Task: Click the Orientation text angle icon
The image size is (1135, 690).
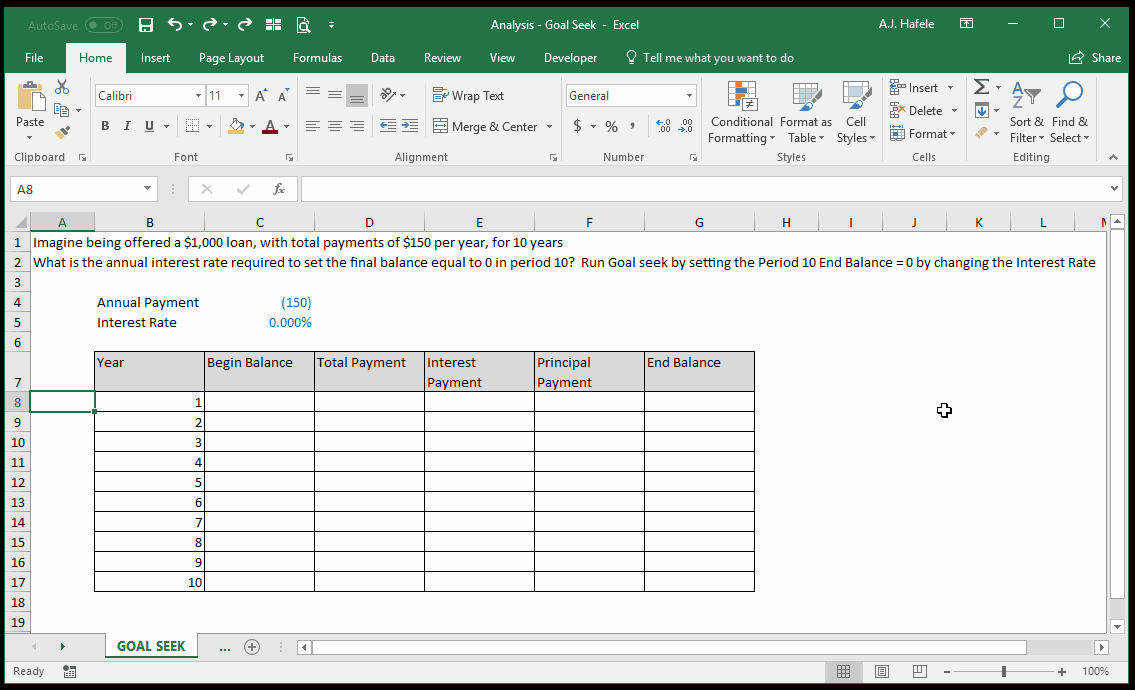Action: tap(389, 95)
